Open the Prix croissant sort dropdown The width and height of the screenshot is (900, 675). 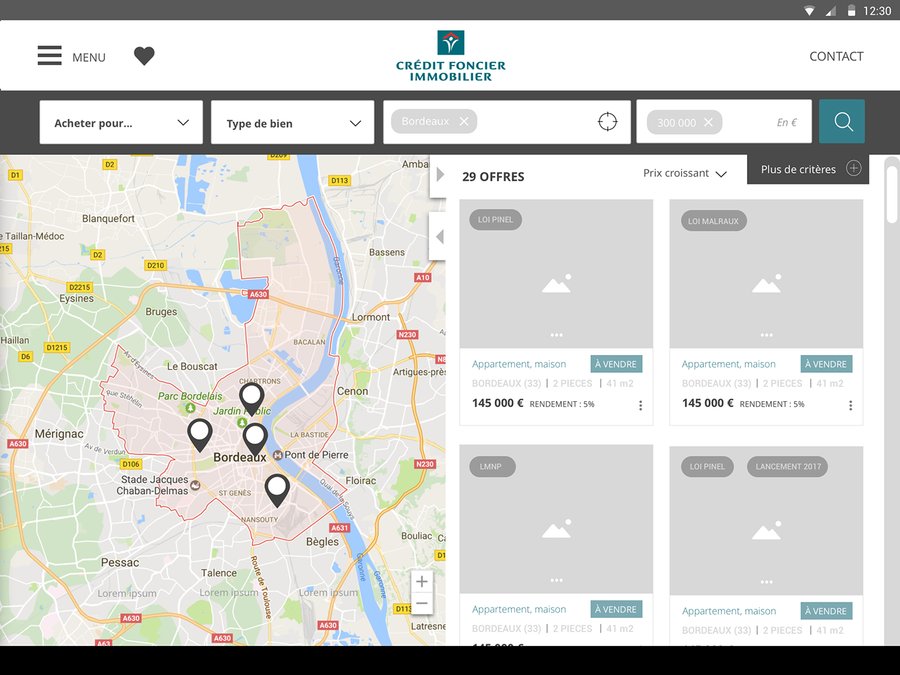click(685, 174)
